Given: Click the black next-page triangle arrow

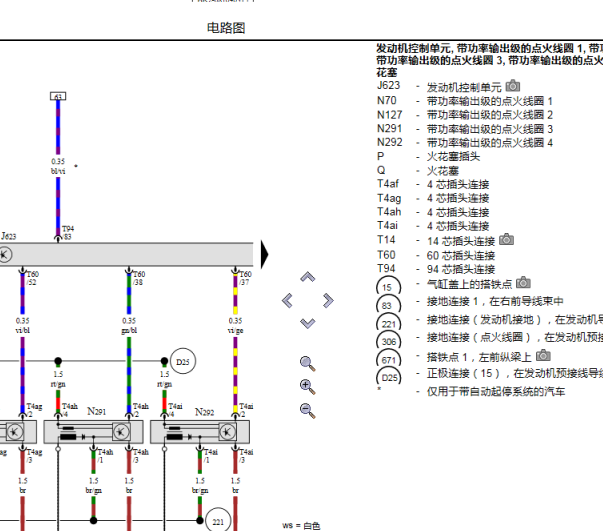Looking at the screenshot, I should [x=265, y=254].
